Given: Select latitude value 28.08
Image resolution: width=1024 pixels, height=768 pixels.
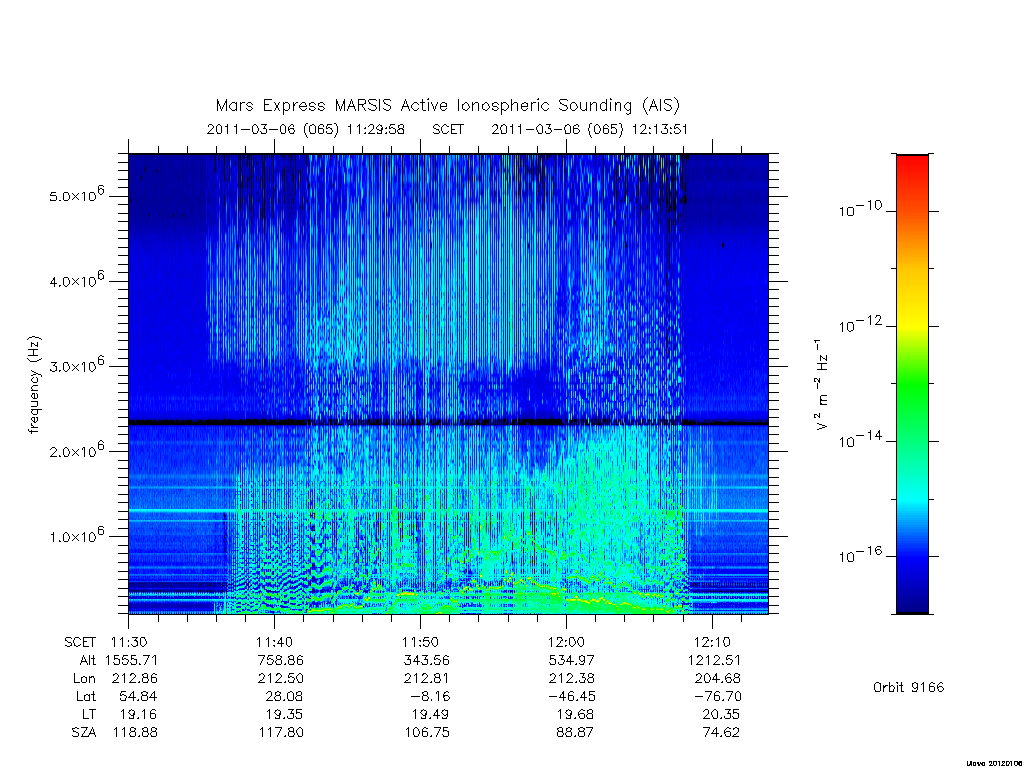Looking at the screenshot, I should click(284, 696).
